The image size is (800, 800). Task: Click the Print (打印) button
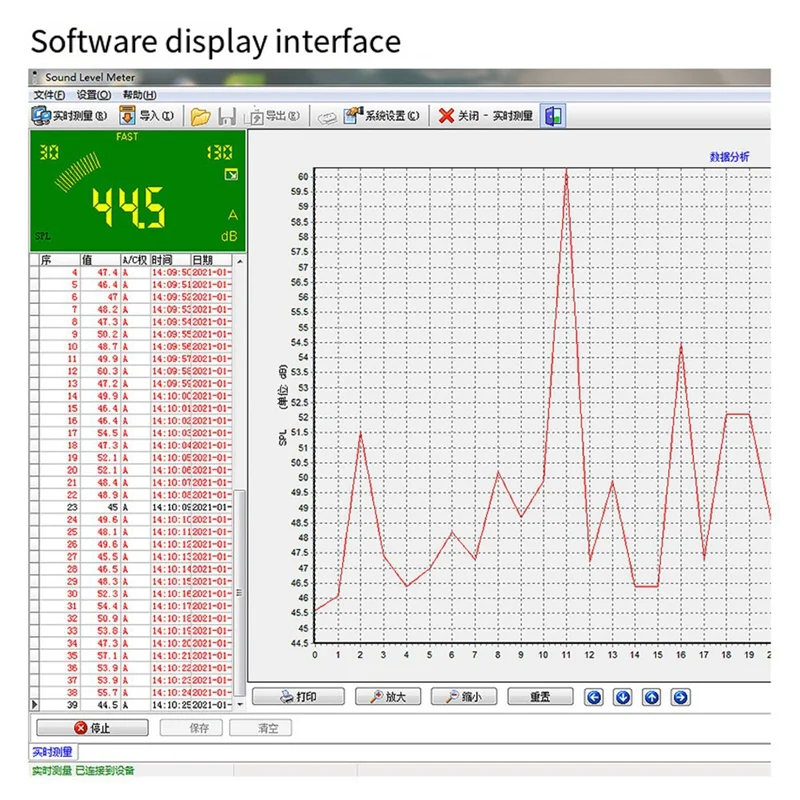coord(298,697)
